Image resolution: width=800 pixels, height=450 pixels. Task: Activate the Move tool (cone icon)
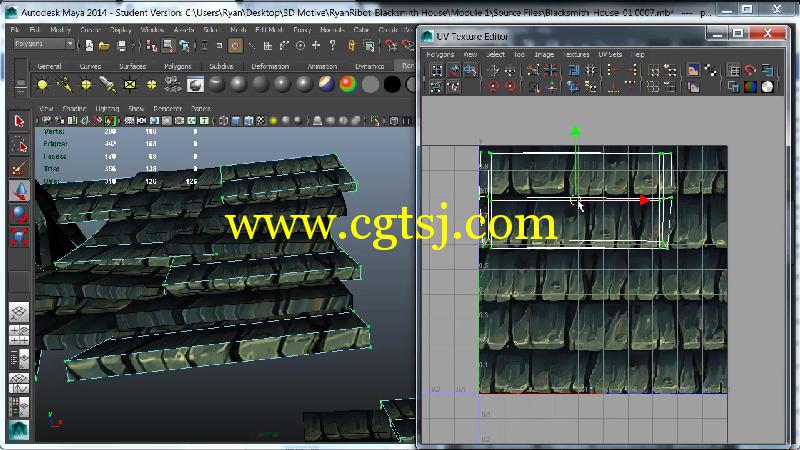[x=19, y=191]
